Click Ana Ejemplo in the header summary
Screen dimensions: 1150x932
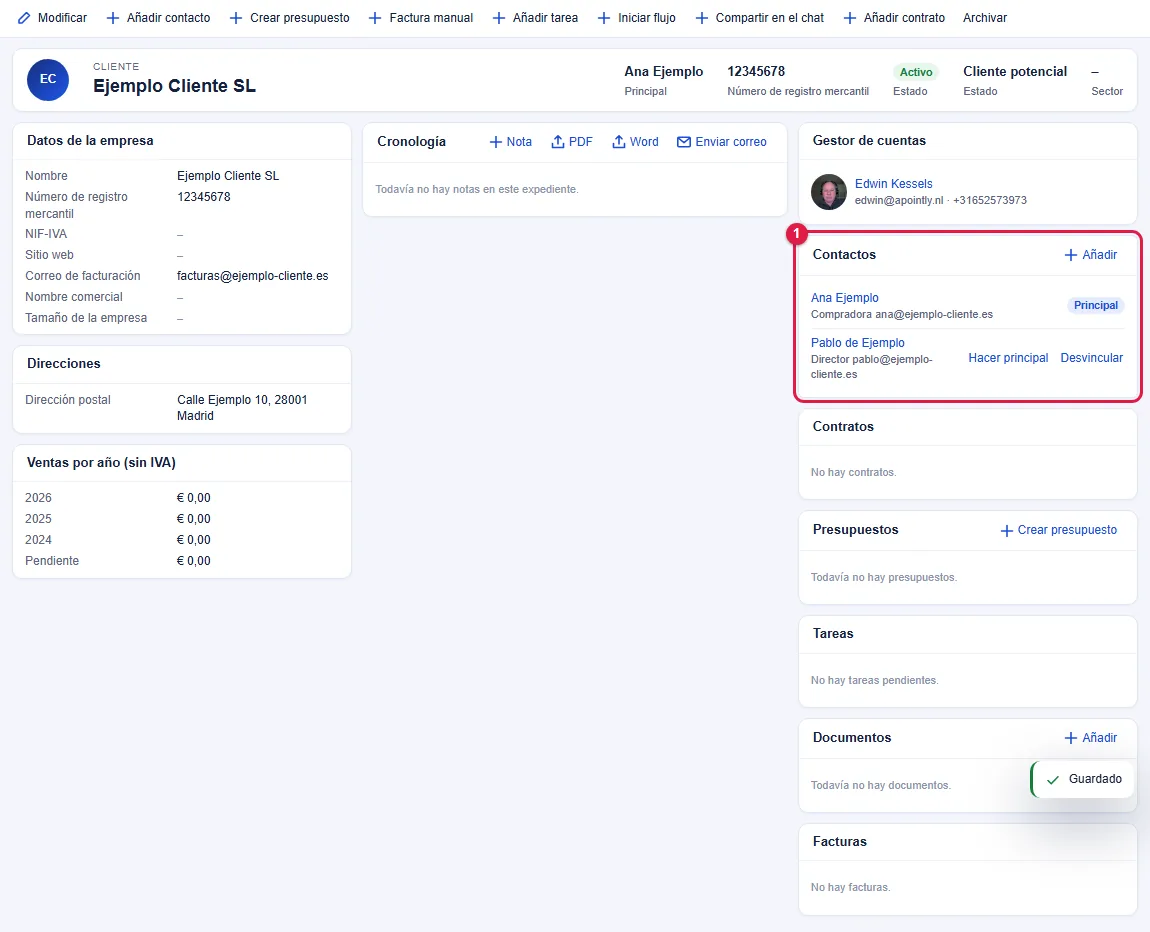[663, 71]
